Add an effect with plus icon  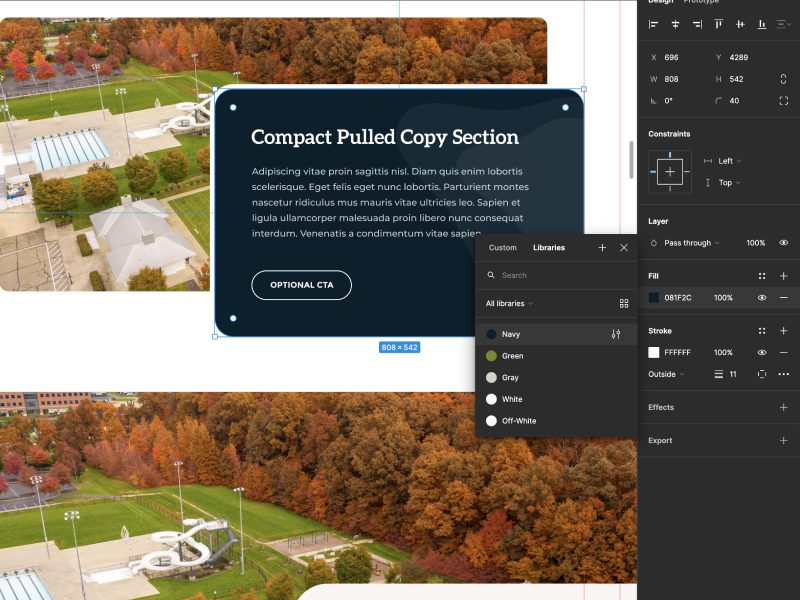[x=783, y=407]
